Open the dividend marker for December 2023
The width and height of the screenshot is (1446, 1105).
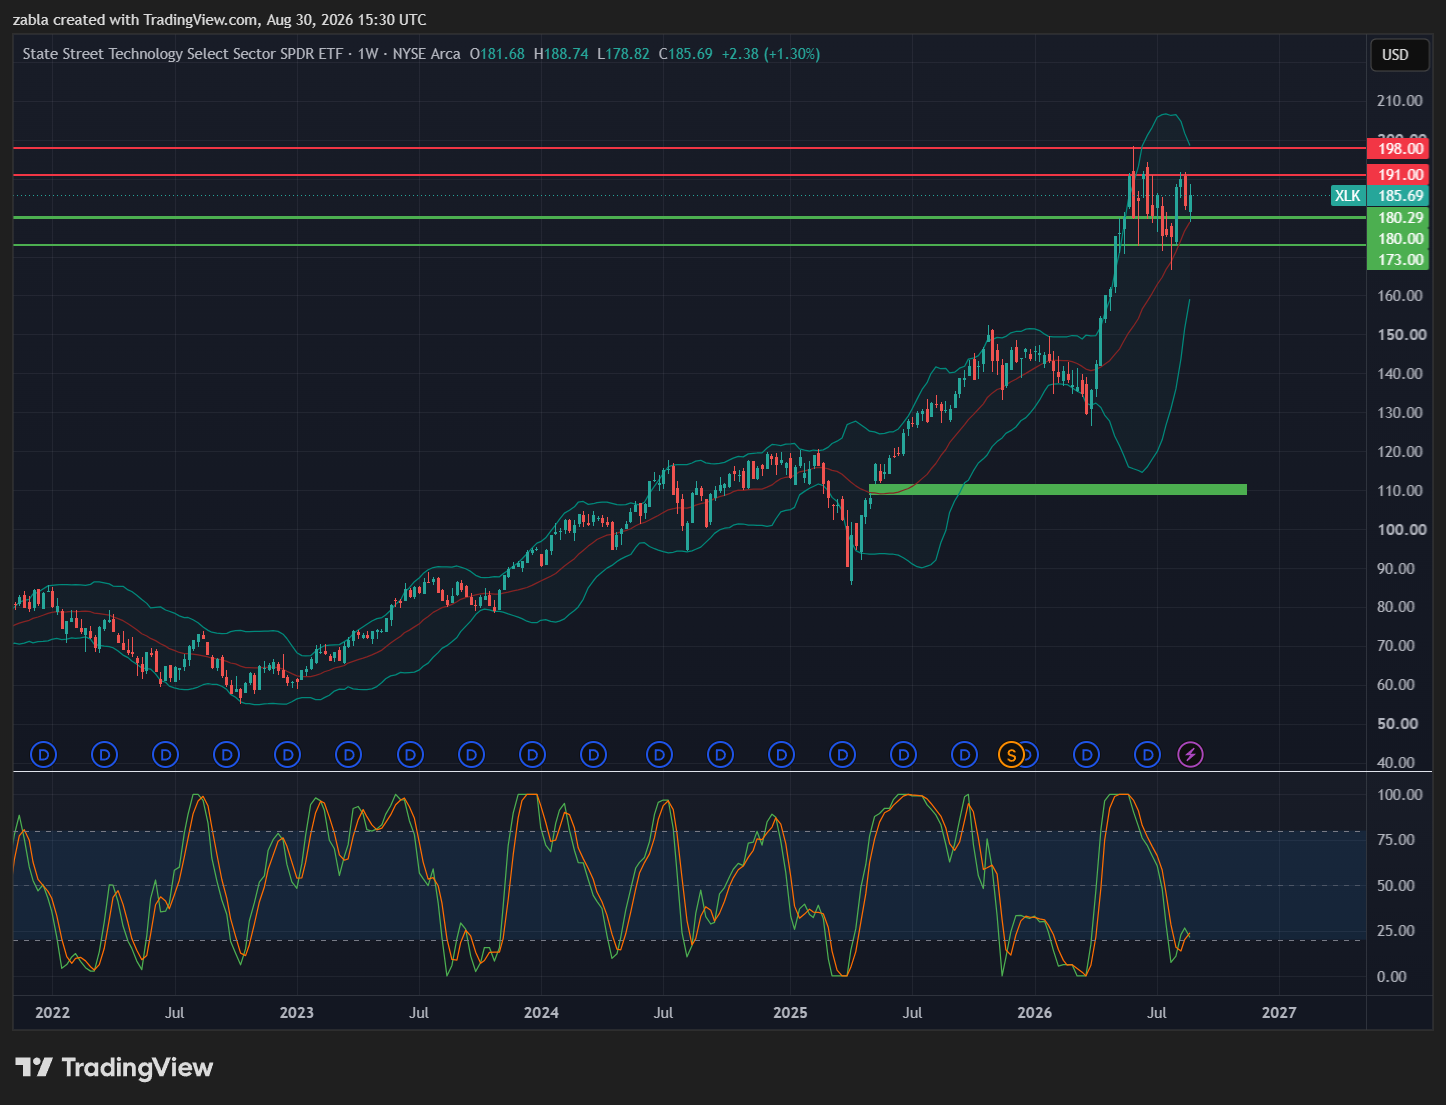pos(532,754)
